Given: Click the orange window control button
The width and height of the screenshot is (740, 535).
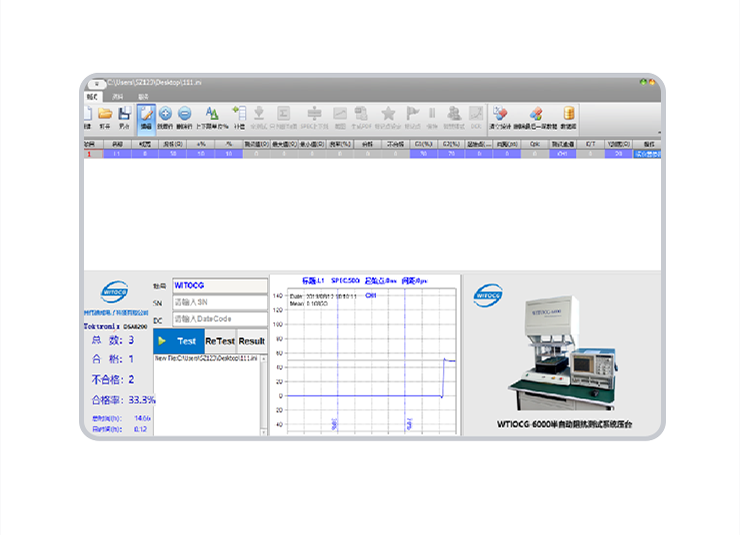Looking at the screenshot, I should tap(652, 82).
